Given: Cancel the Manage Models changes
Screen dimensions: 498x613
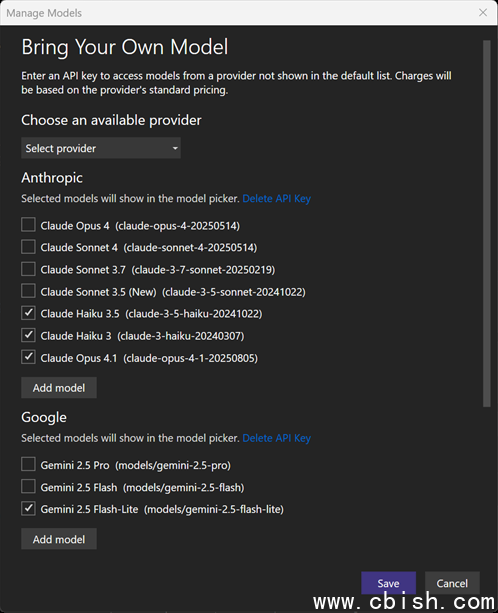Looking at the screenshot, I should coord(452,583).
